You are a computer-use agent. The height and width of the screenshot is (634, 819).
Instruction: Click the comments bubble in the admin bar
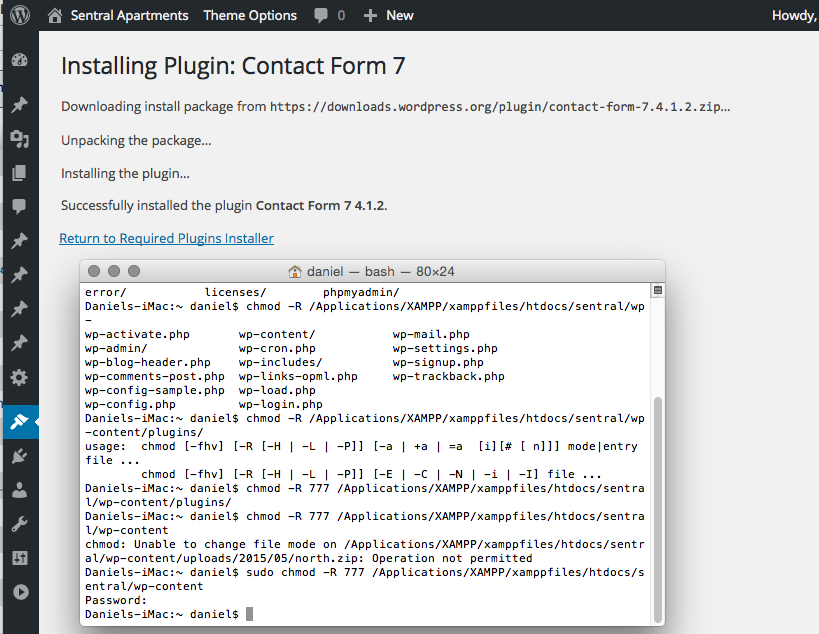click(x=329, y=15)
